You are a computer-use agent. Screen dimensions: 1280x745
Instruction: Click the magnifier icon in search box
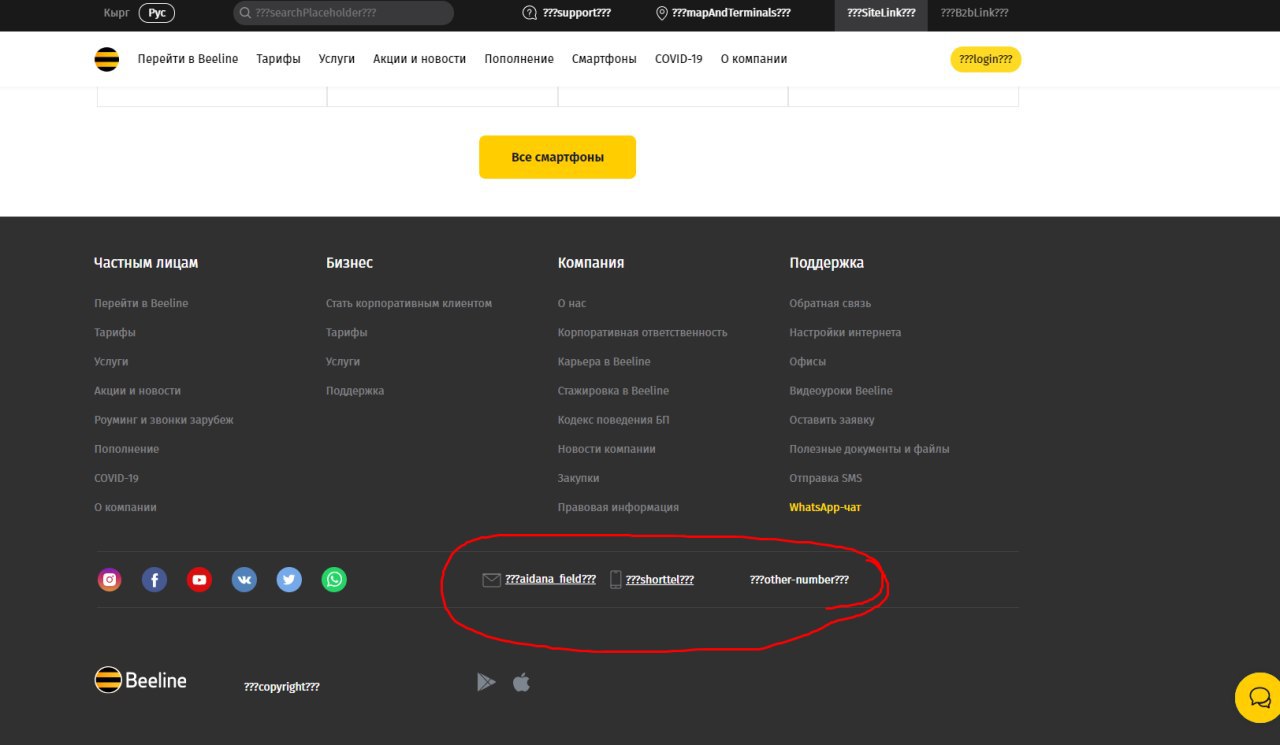point(245,13)
